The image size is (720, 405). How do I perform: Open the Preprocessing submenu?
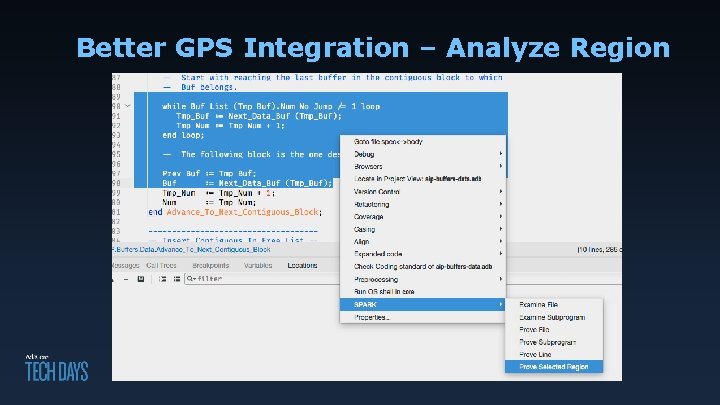(x=423, y=279)
